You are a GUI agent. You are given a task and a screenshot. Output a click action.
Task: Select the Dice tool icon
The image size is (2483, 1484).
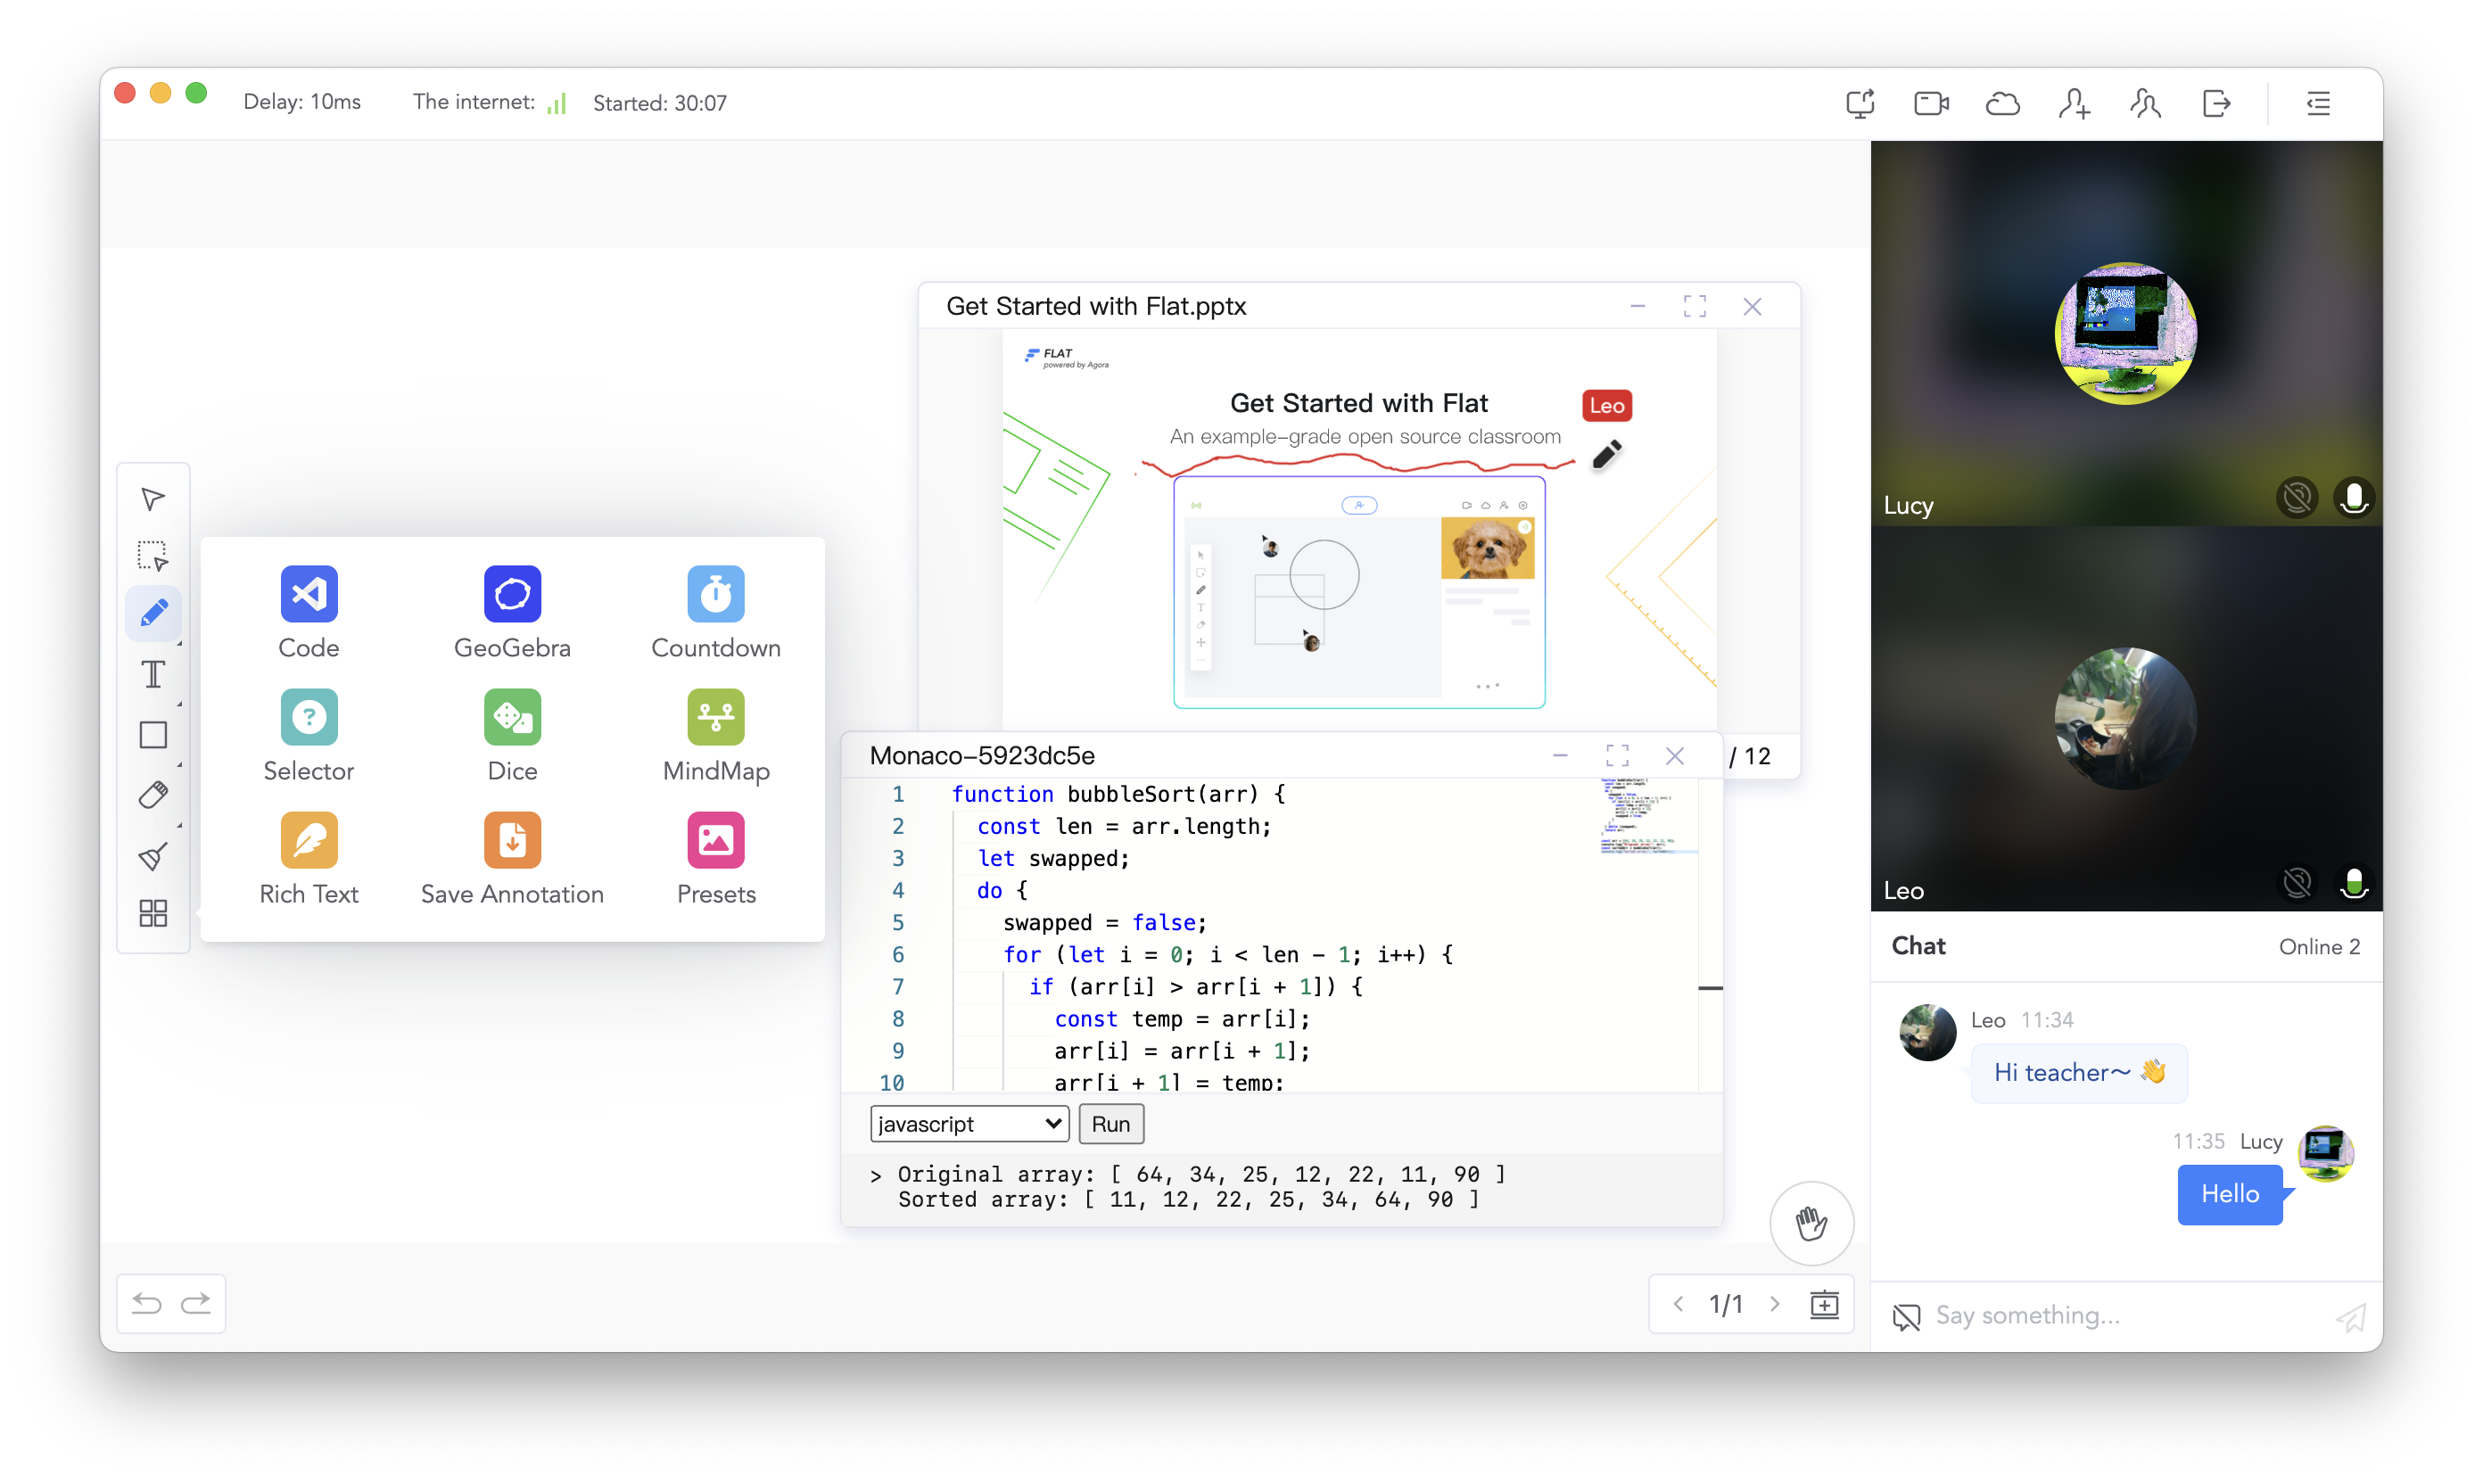tap(512, 717)
